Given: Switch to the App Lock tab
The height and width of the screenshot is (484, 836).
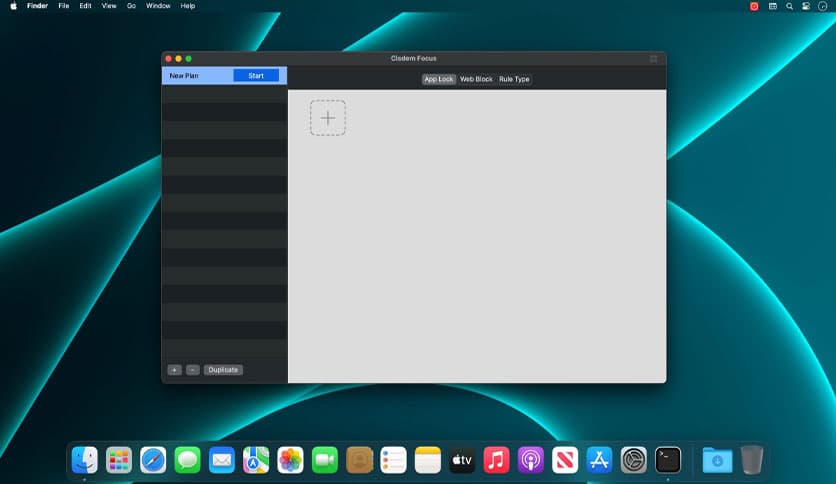Looking at the screenshot, I should pos(438,79).
